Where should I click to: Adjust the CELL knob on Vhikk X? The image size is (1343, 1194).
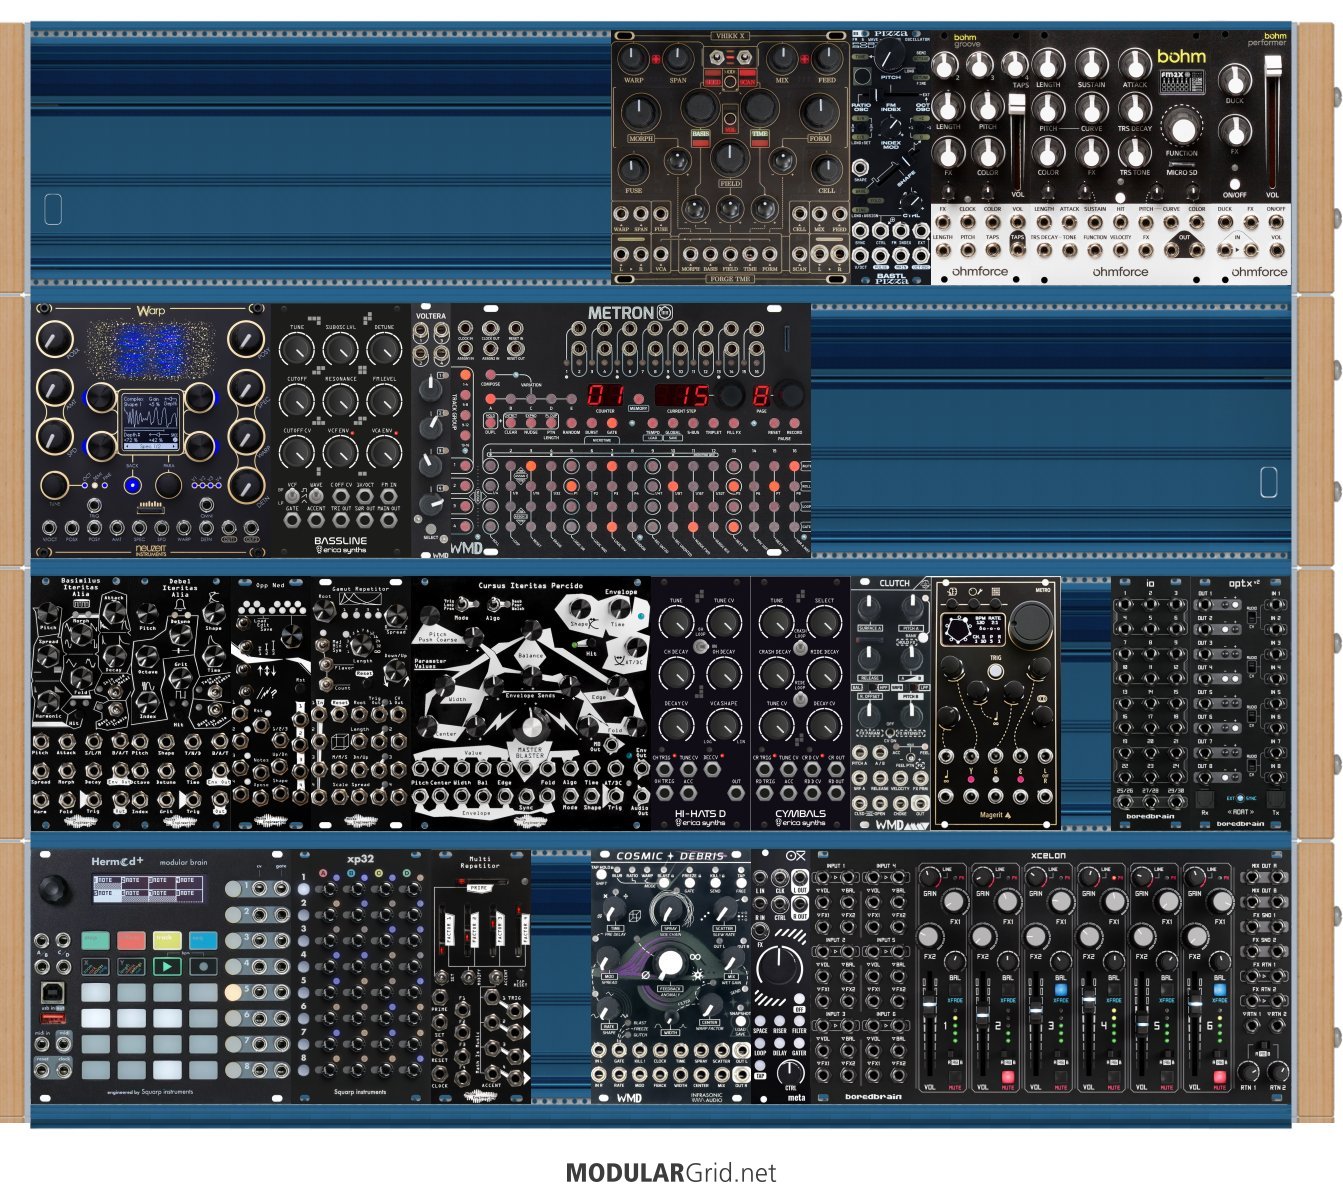[x=827, y=169]
